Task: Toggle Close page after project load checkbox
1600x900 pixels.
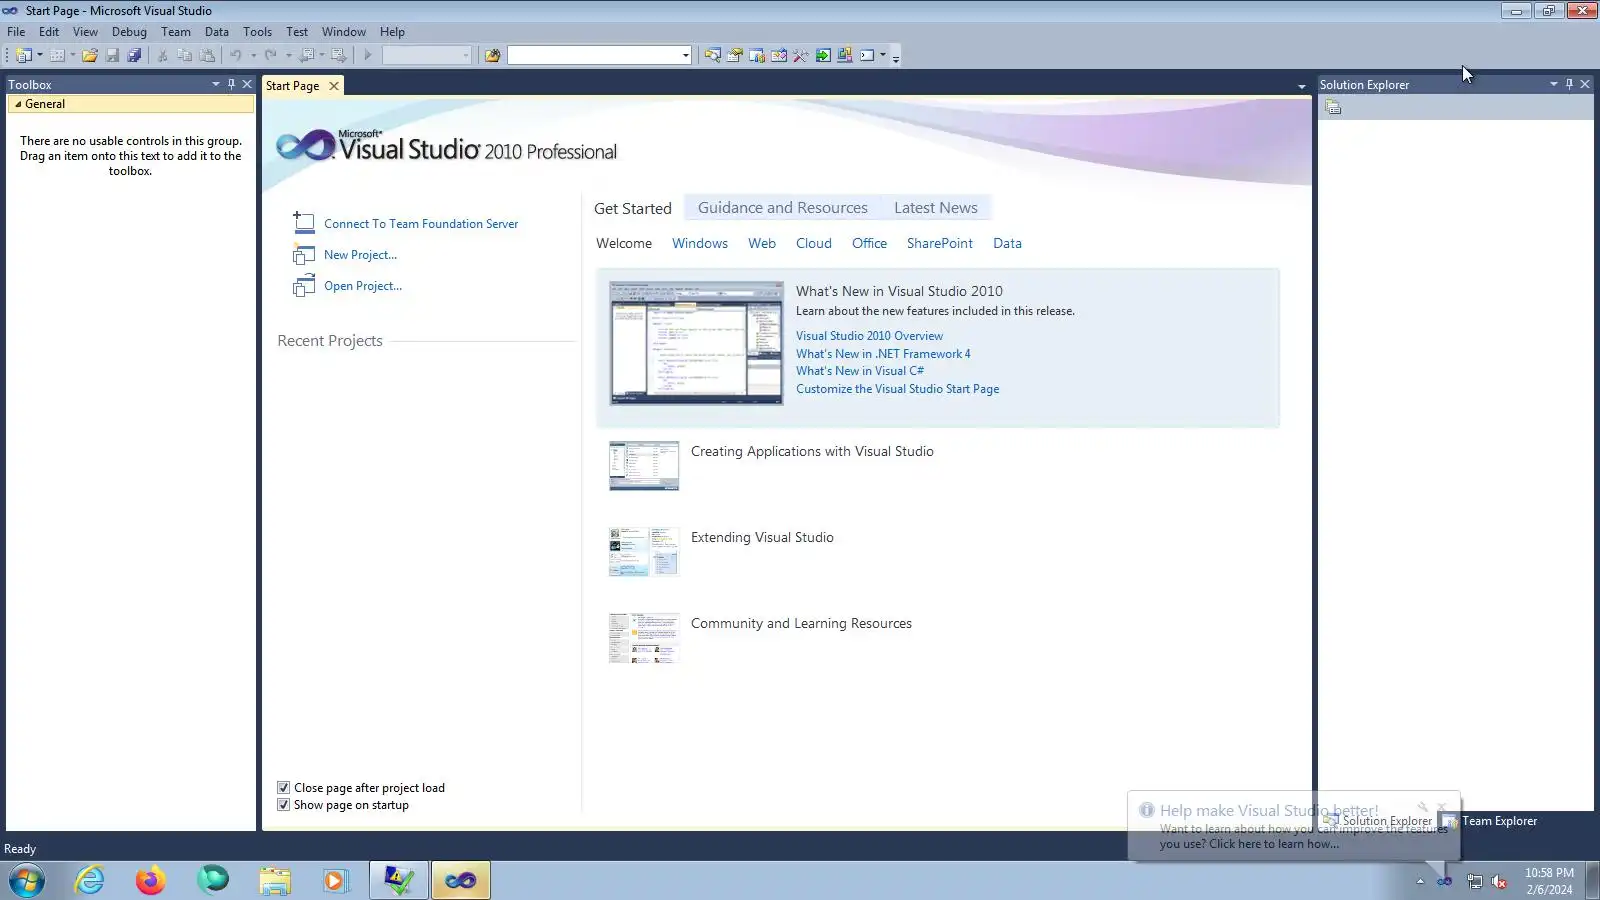Action: pyautogui.click(x=283, y=788)
